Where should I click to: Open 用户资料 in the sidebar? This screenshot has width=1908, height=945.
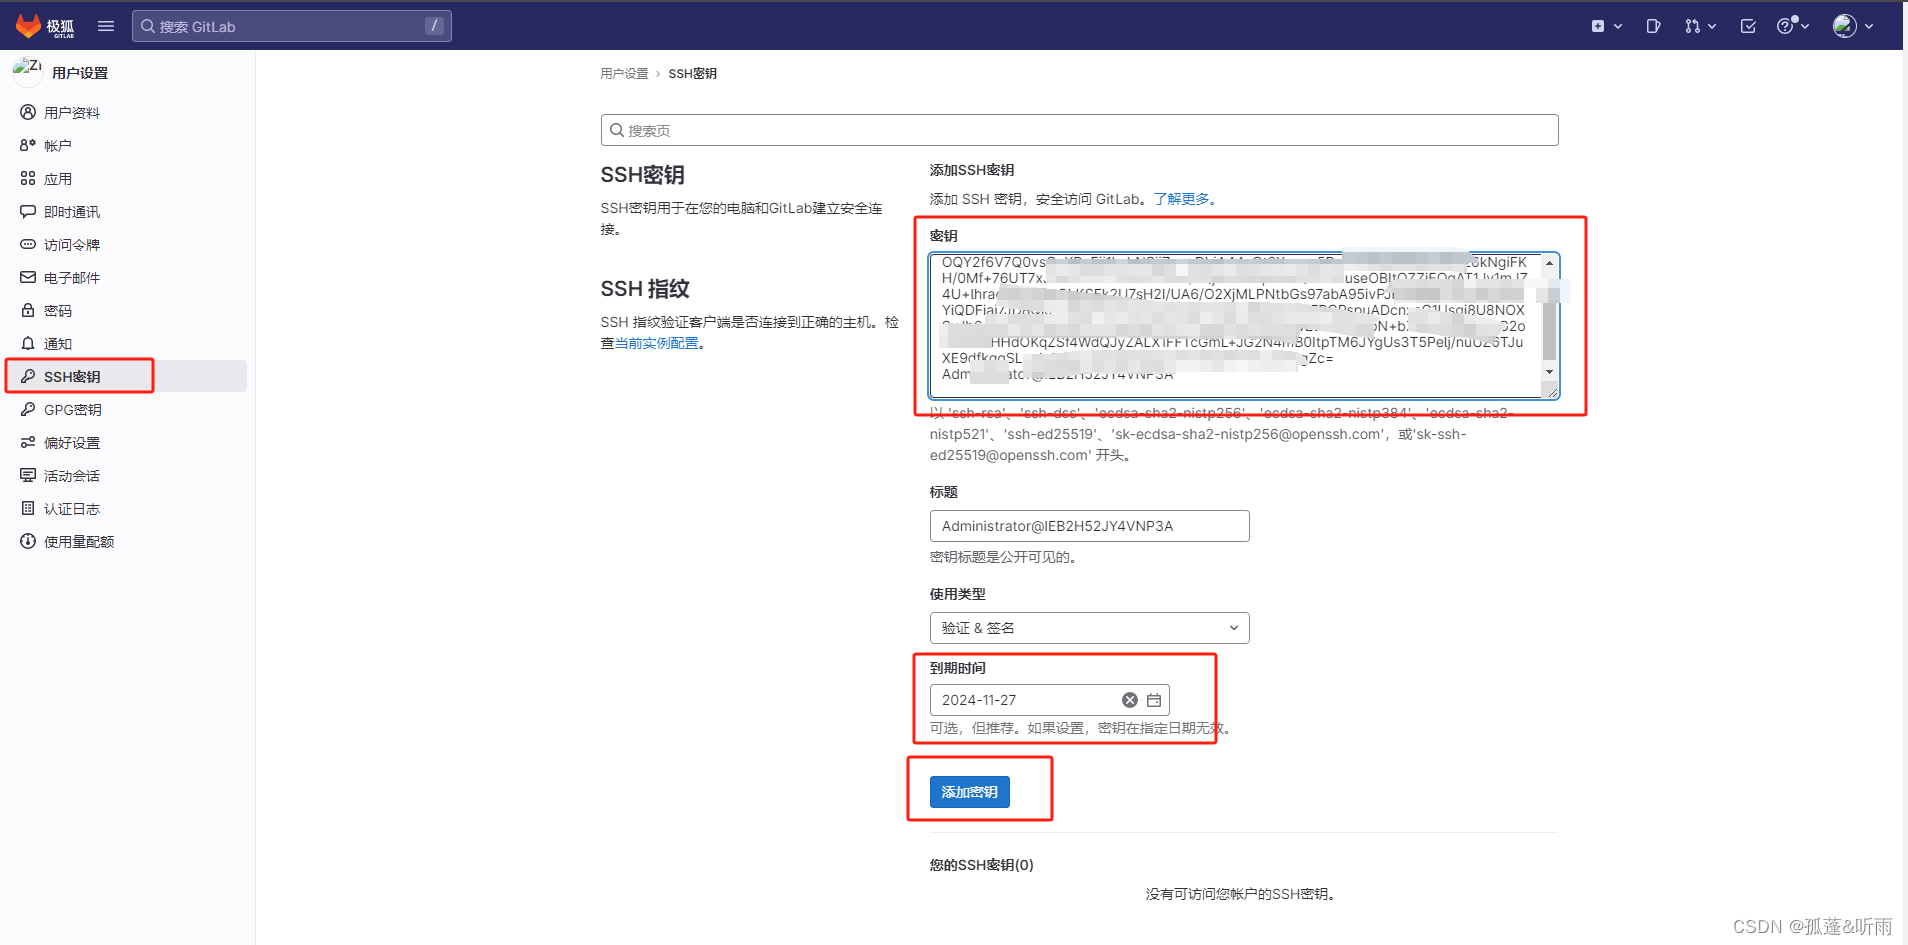126,112
